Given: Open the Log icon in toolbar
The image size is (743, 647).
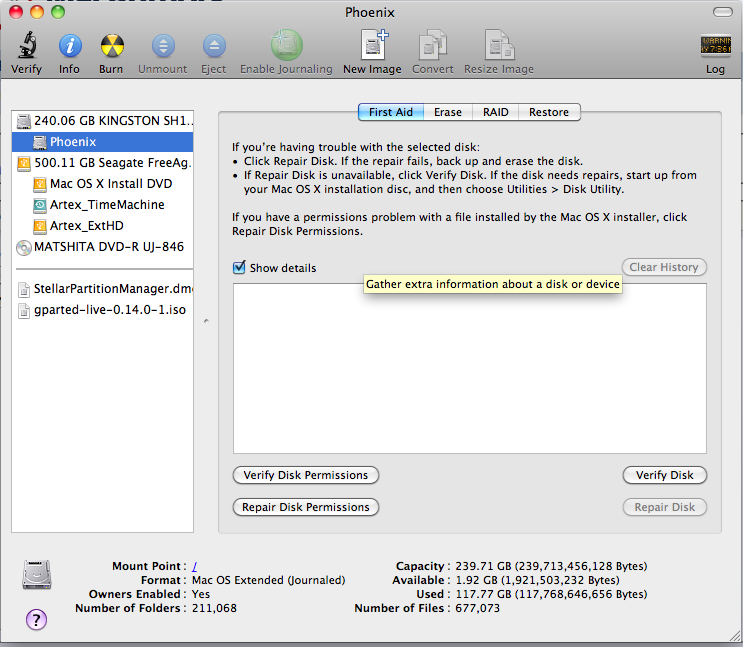Looking at the screenshot, I should tap(716, 46).
